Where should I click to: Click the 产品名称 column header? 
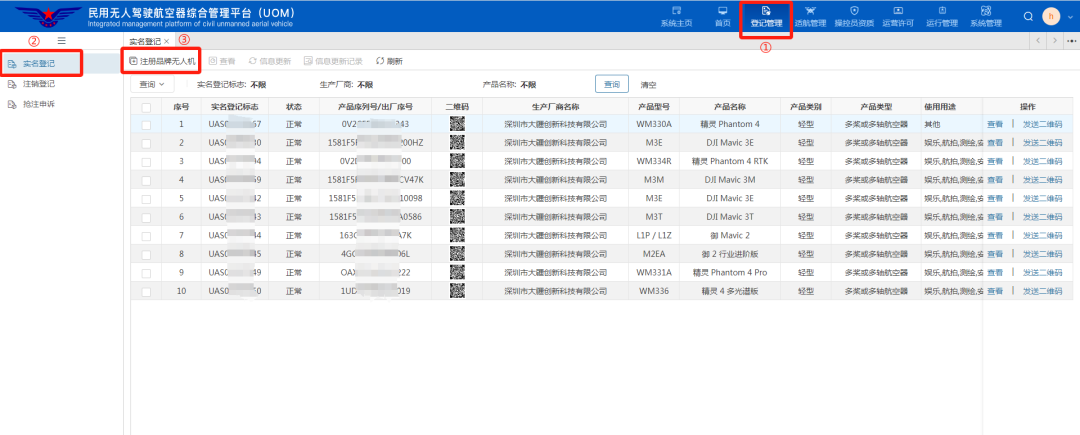click(x=730, y=107)
